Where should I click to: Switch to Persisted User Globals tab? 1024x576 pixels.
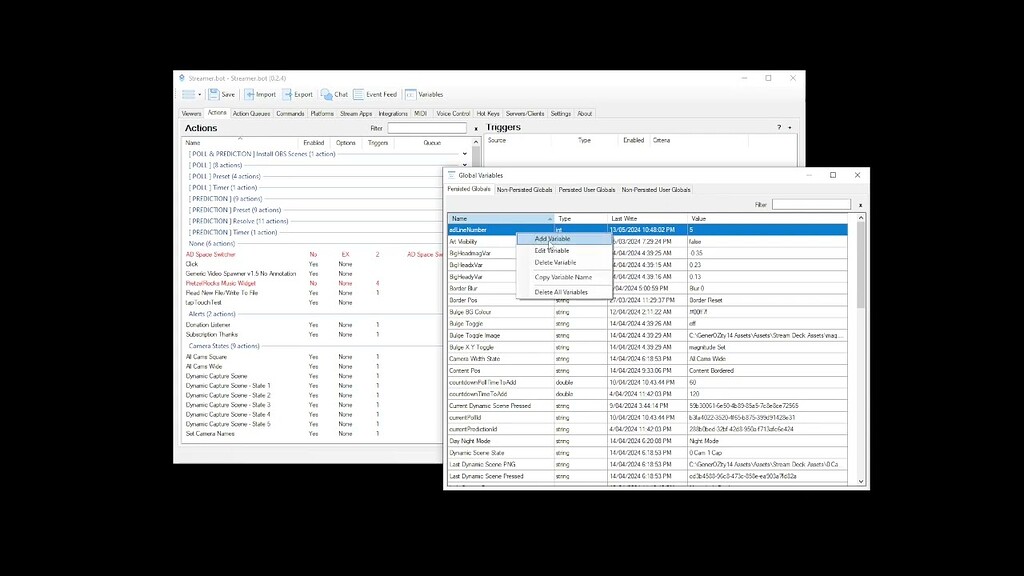(586, 190)
